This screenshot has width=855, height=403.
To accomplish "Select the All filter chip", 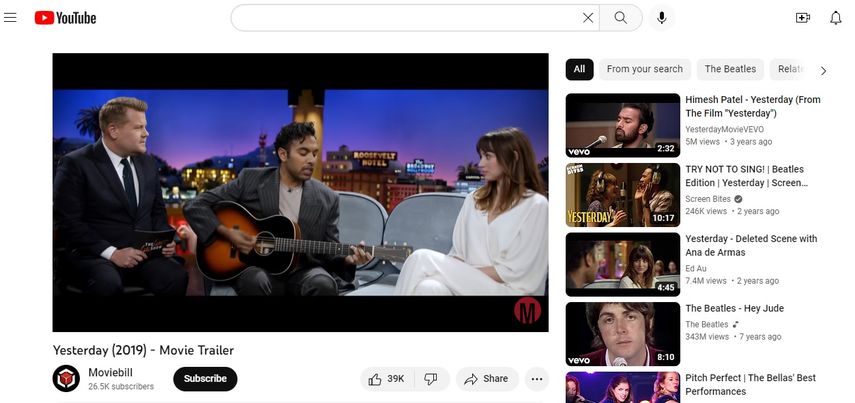I will tap(579, 69).
